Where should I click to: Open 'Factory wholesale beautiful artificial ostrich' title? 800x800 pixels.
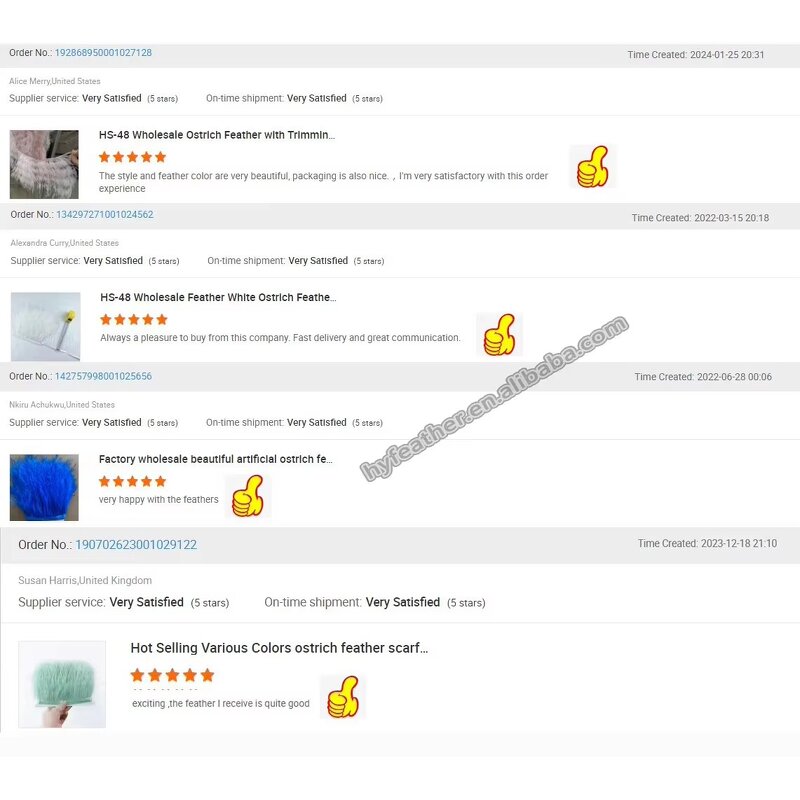coord(216,459)
